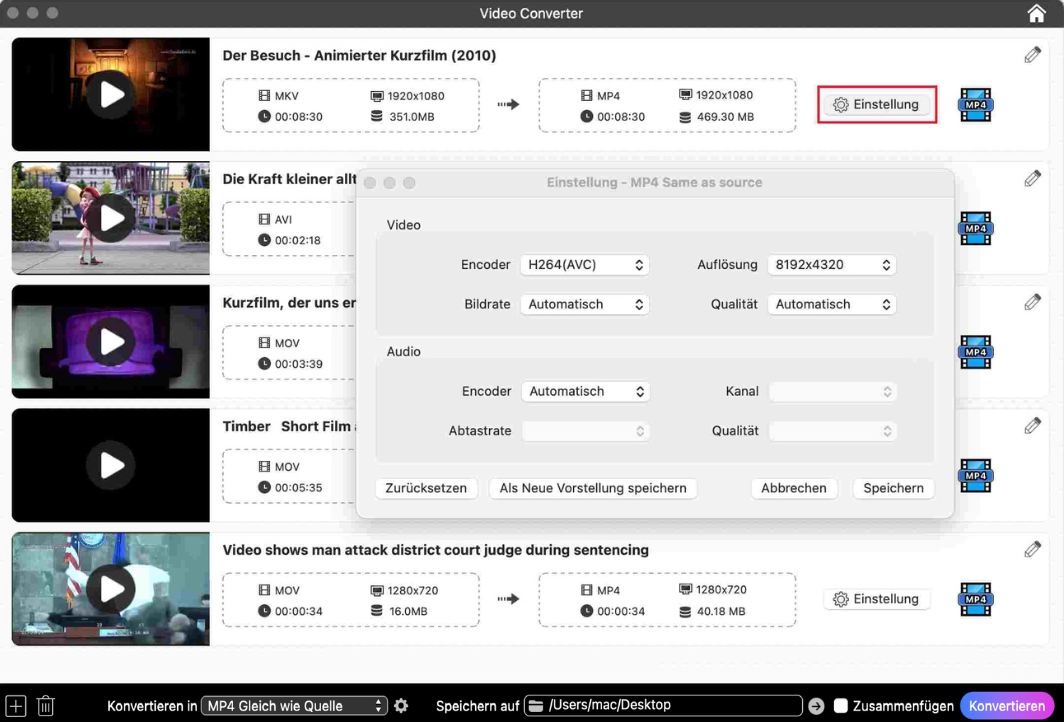This screenshot has width=1064, height=722.
Task: Start conversion with the Konvertieren button
Action: tap(1006, 705)
